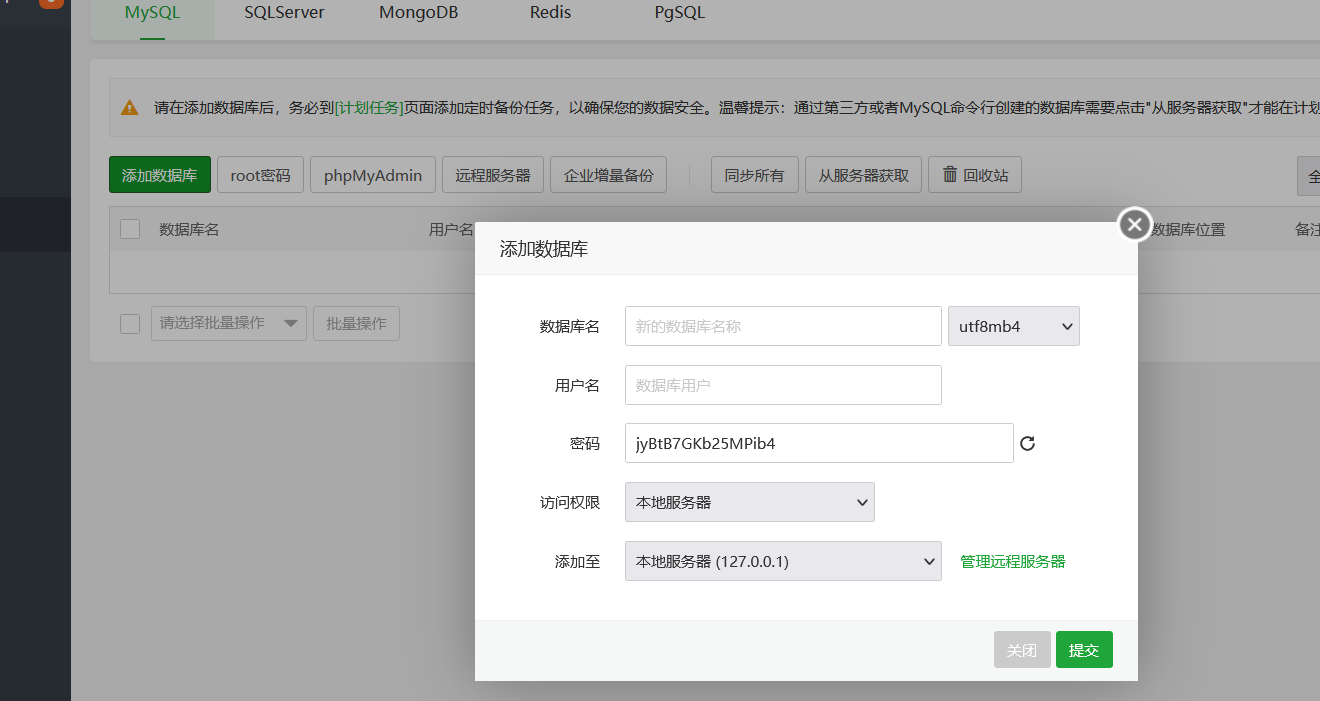Open the 回收站 recycle bin button

tap(975, 175)
